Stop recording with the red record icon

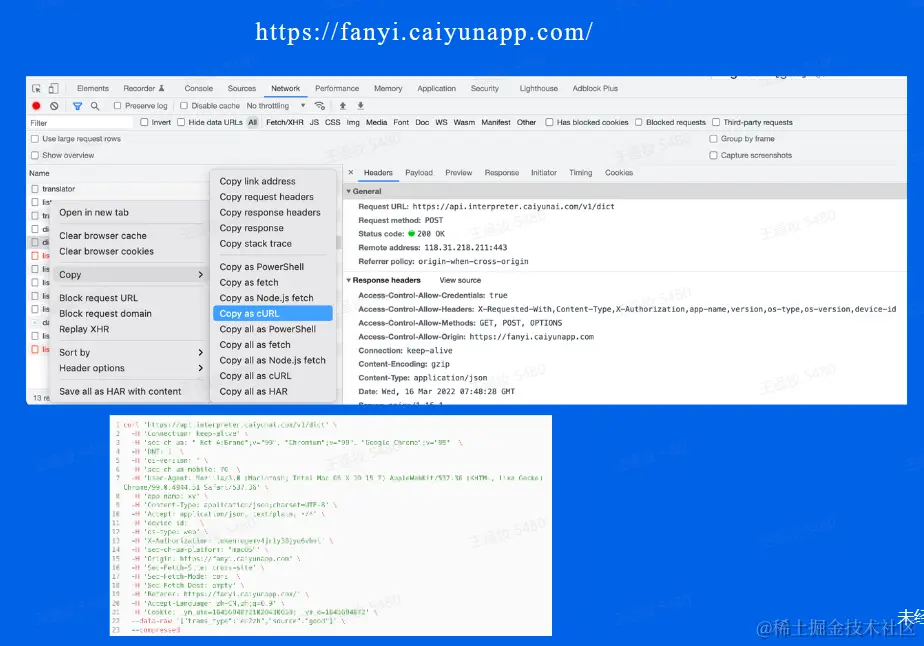(x=36, y=106)
